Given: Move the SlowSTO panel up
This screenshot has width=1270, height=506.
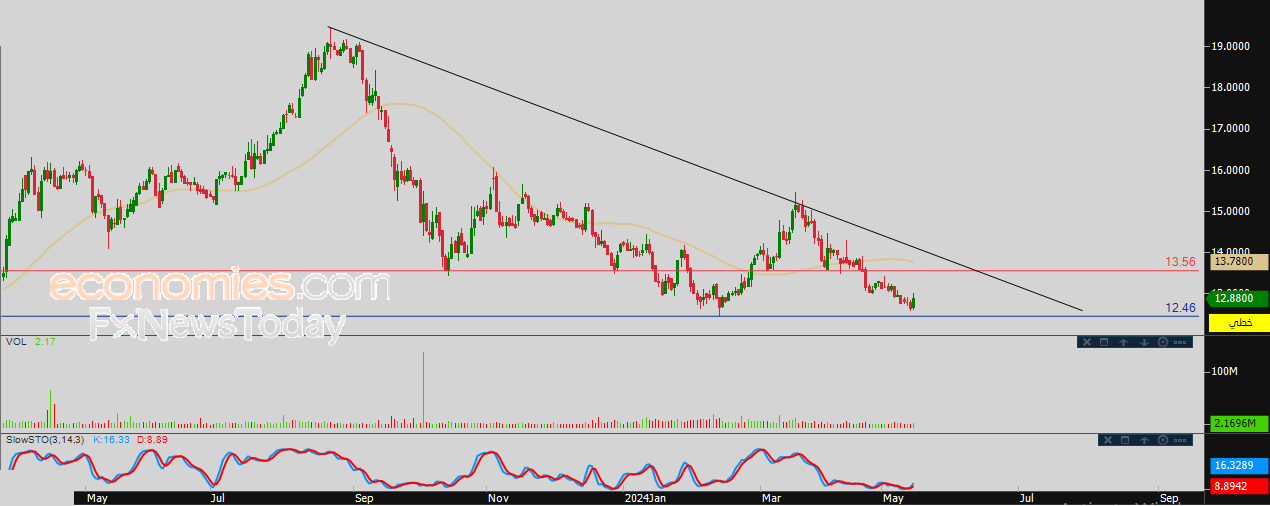Looking at the screenshot, I should pos(1144,440).
